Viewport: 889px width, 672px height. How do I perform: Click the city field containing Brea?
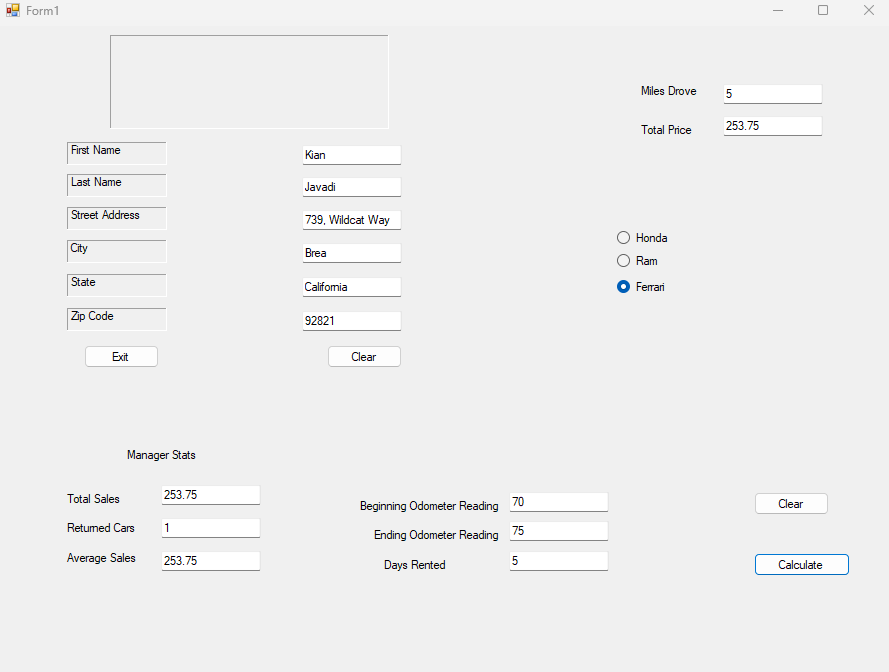pyautogui.click(x=351, y=253)
